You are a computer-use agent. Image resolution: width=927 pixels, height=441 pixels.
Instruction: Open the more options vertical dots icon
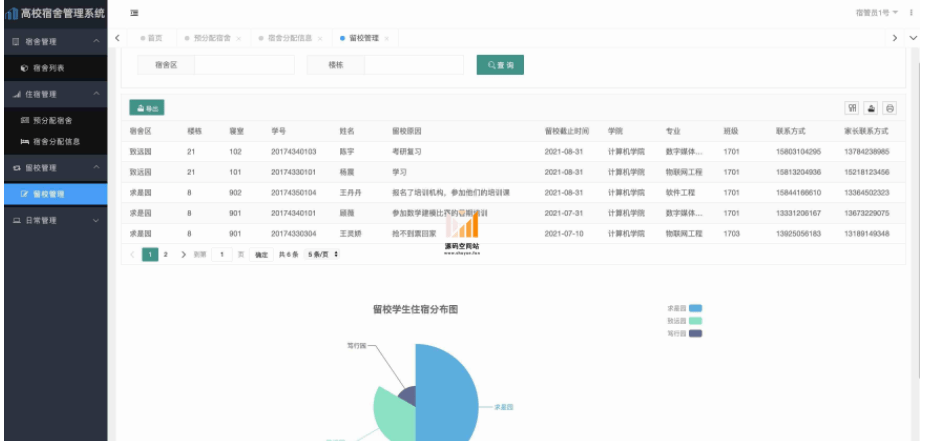click(911, 13)
